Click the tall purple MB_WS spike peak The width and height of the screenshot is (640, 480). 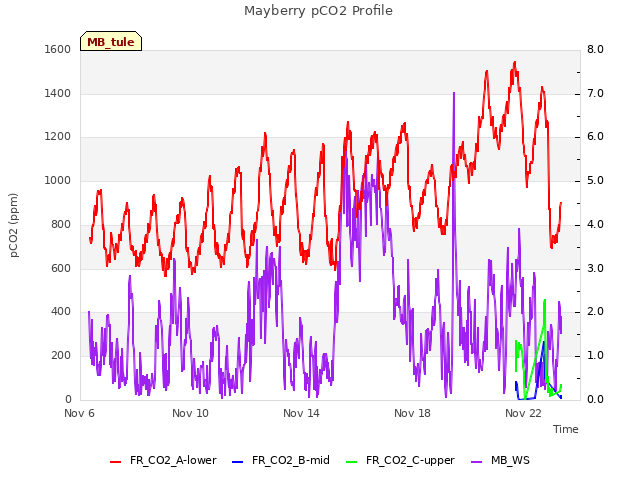click(454, 93)
